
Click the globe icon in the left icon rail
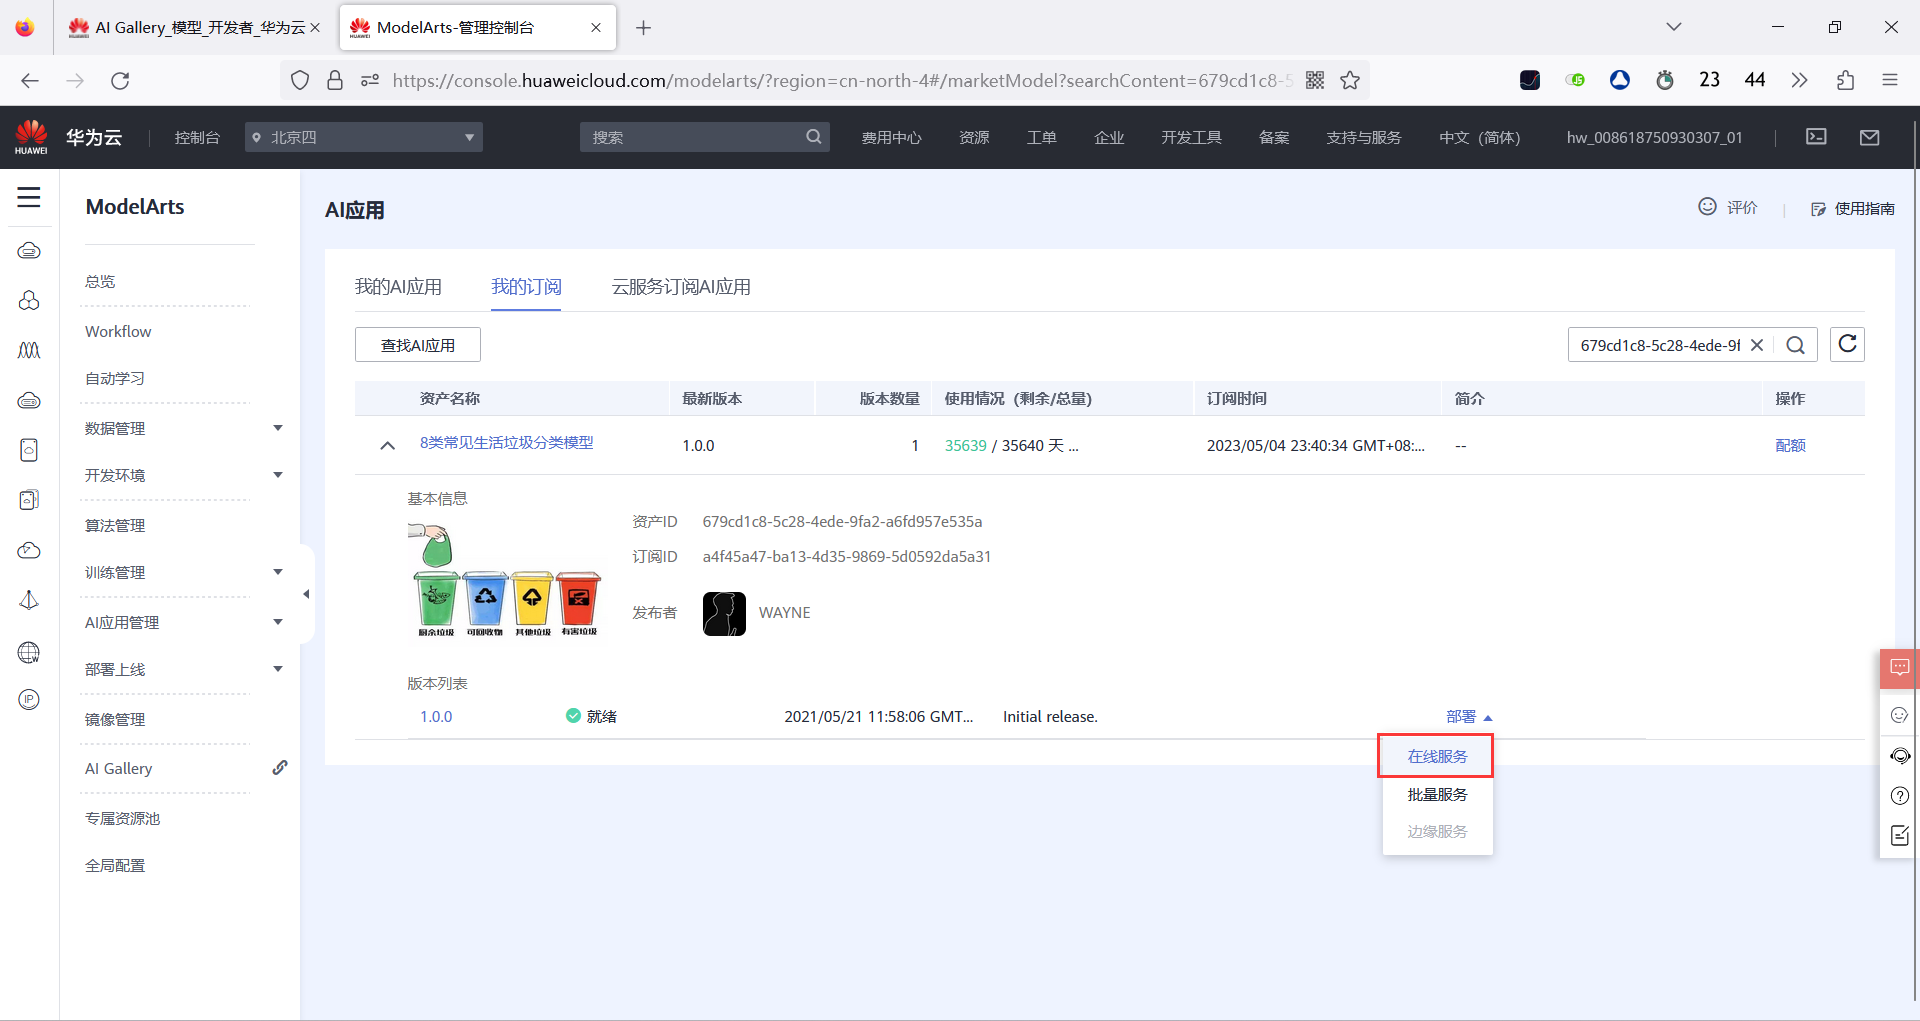[29, 652]
